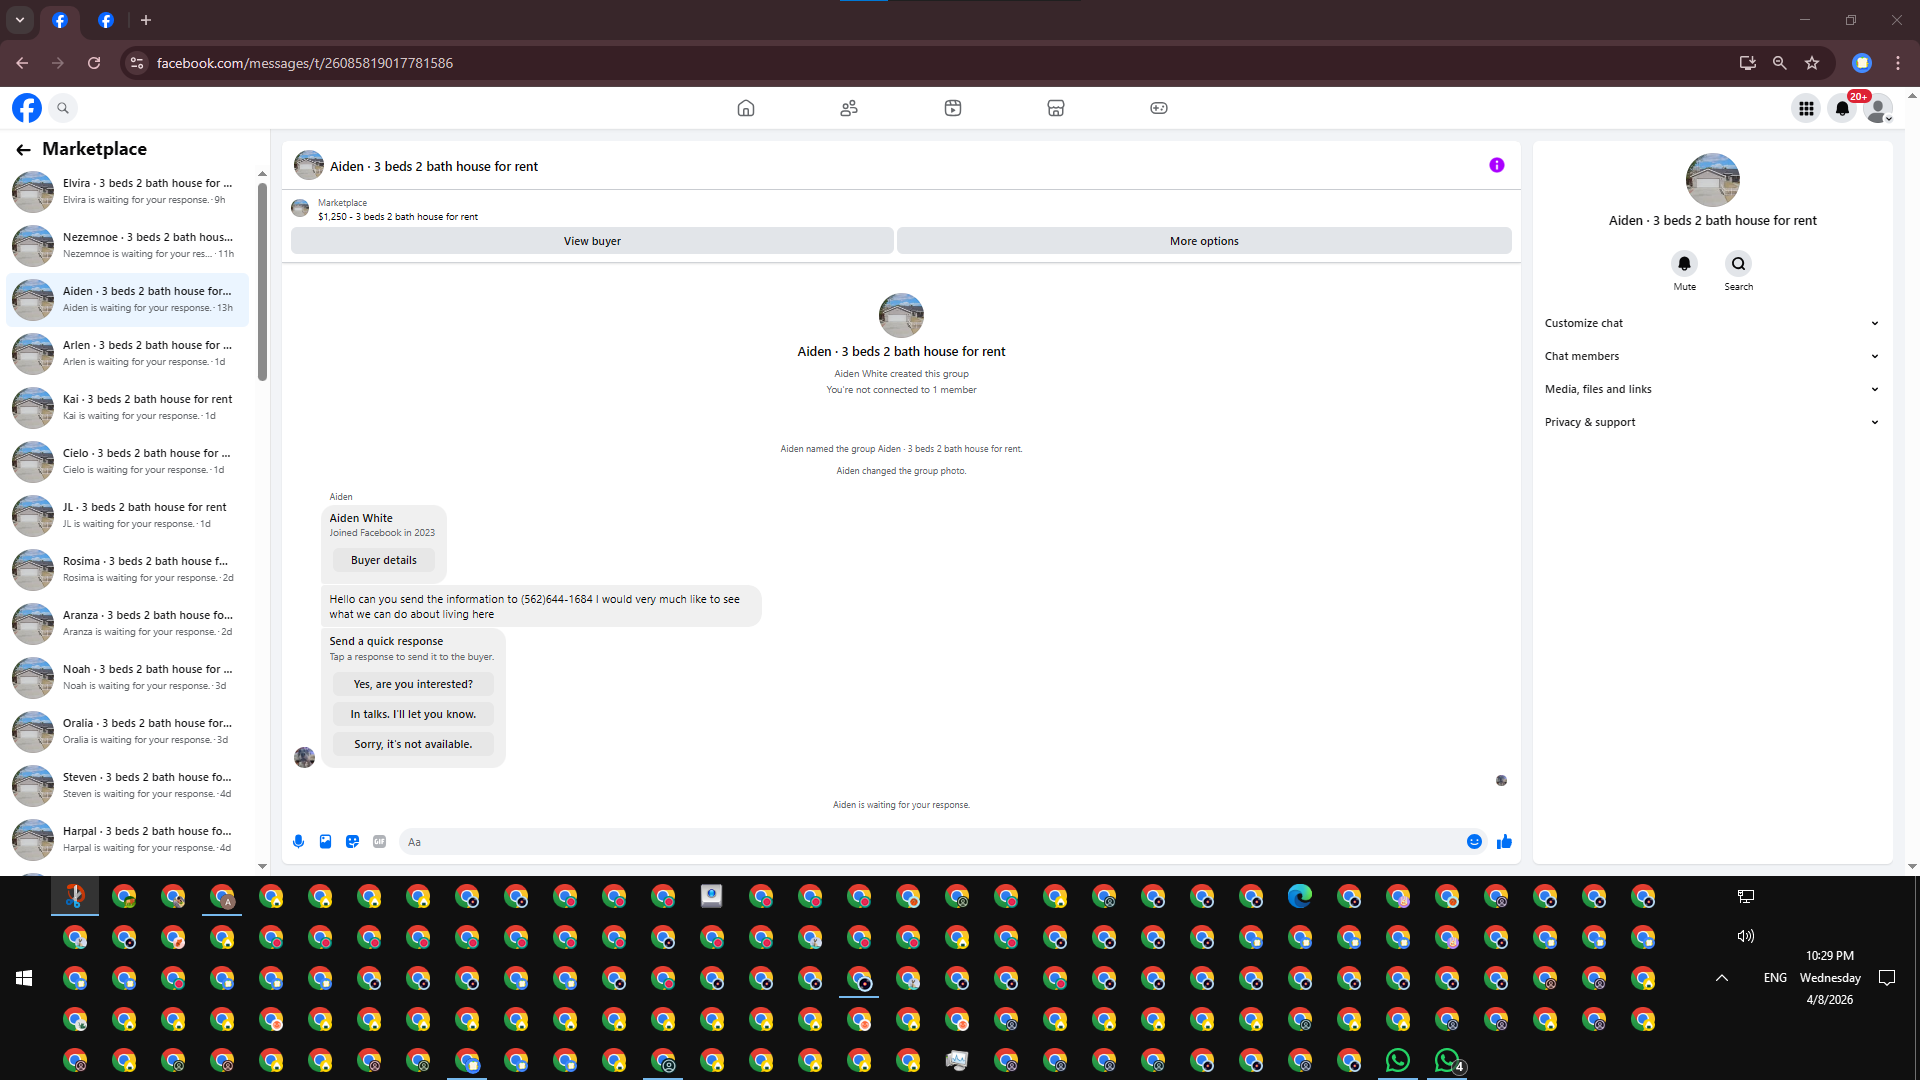Screen dimensions: 1920x1080
Task: Go to the Home tab
Action: tap(745, 108)
